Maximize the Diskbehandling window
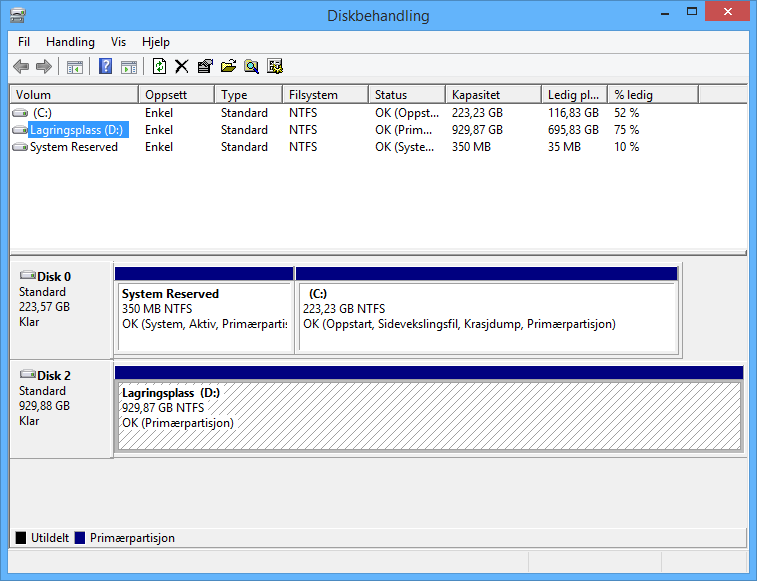The image size is (757, 581). [692, 12]
